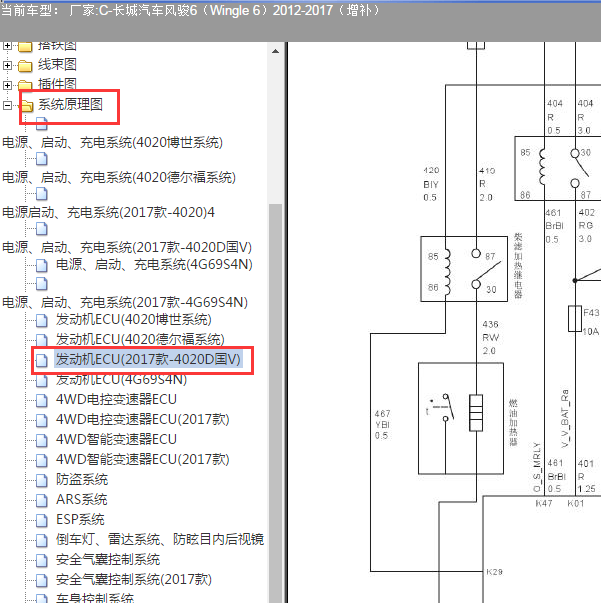Image resolution: width=601 pixels, height=603 pixels.
Task: Open 电源、启动、充电系统(2017款-4020D国V)
Action: tap(127, 247)
